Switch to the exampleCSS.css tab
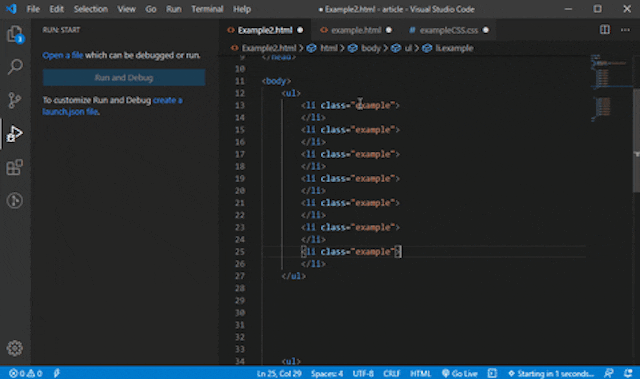Viewport: 640px width, 379px height. [x=449, y=30]
